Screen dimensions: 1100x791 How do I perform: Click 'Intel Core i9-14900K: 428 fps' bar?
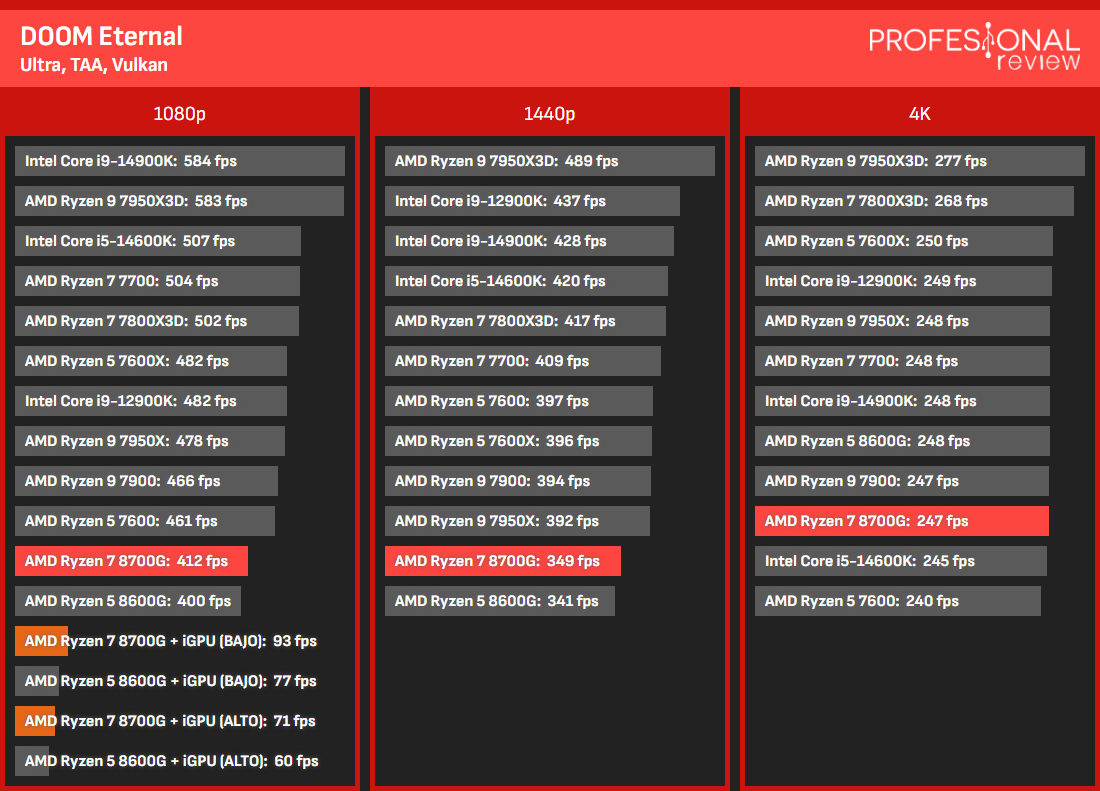[529, 241]
